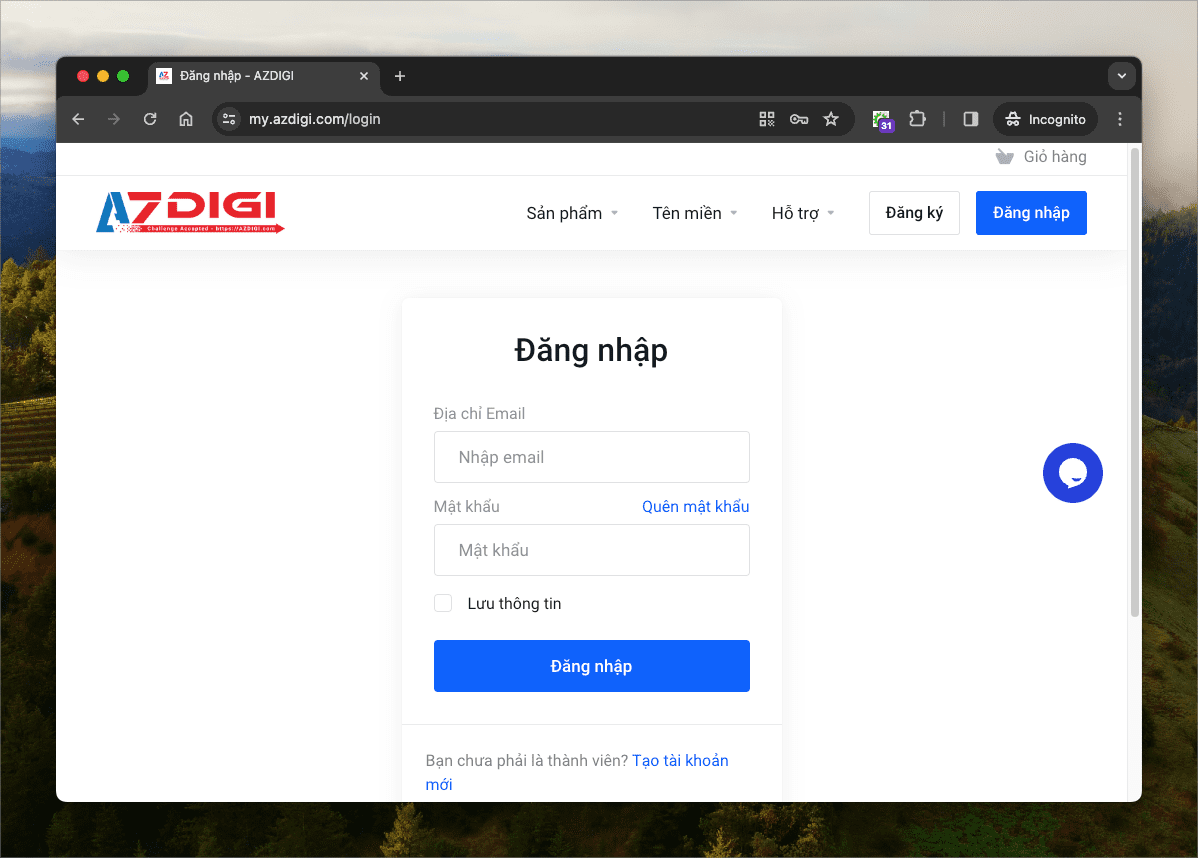This screenshot has width=1198, height=858.
Task: Bookmark this page with the star icon
Action: point(831,119)
